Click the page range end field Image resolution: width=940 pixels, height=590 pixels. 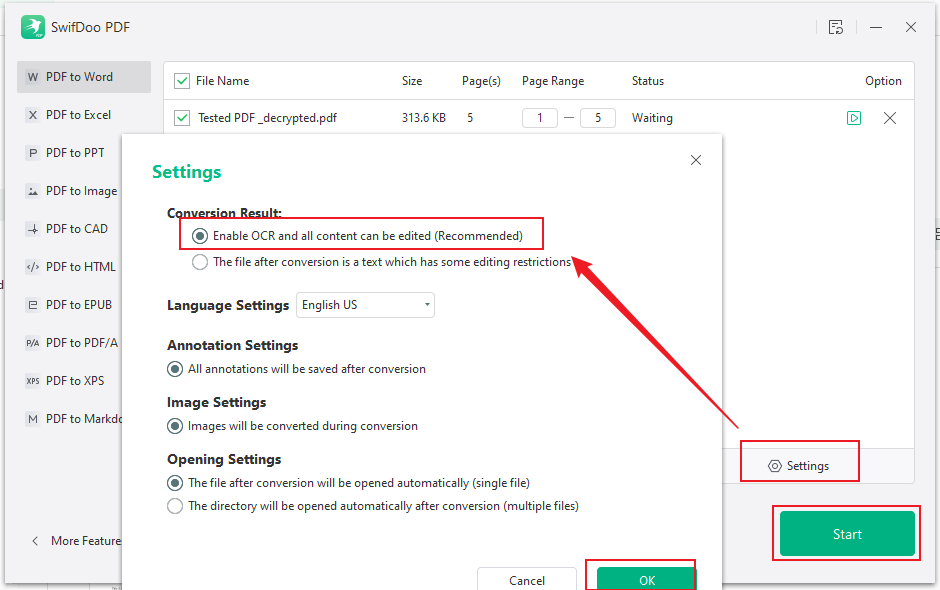tap(597, 118)
